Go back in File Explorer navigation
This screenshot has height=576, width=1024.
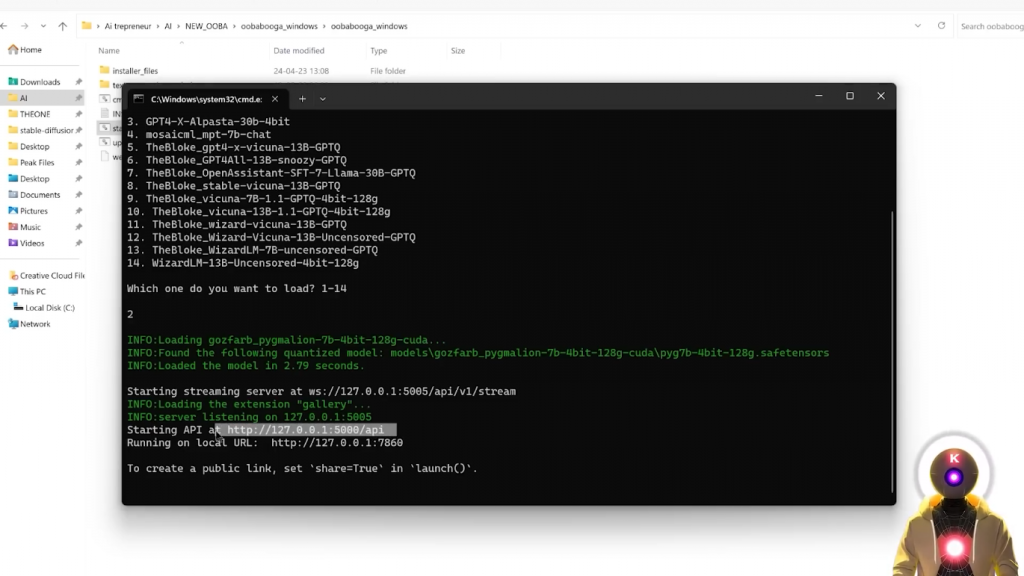point(5,26)
